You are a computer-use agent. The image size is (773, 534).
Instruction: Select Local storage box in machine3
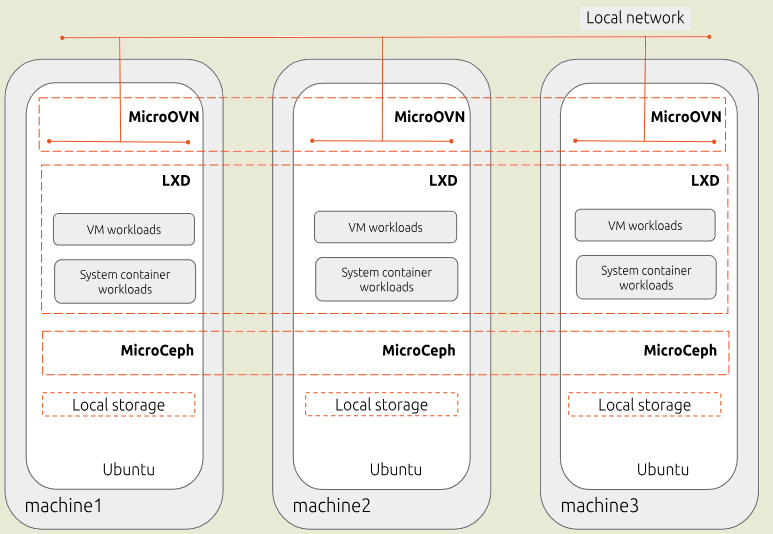[644, 405]
